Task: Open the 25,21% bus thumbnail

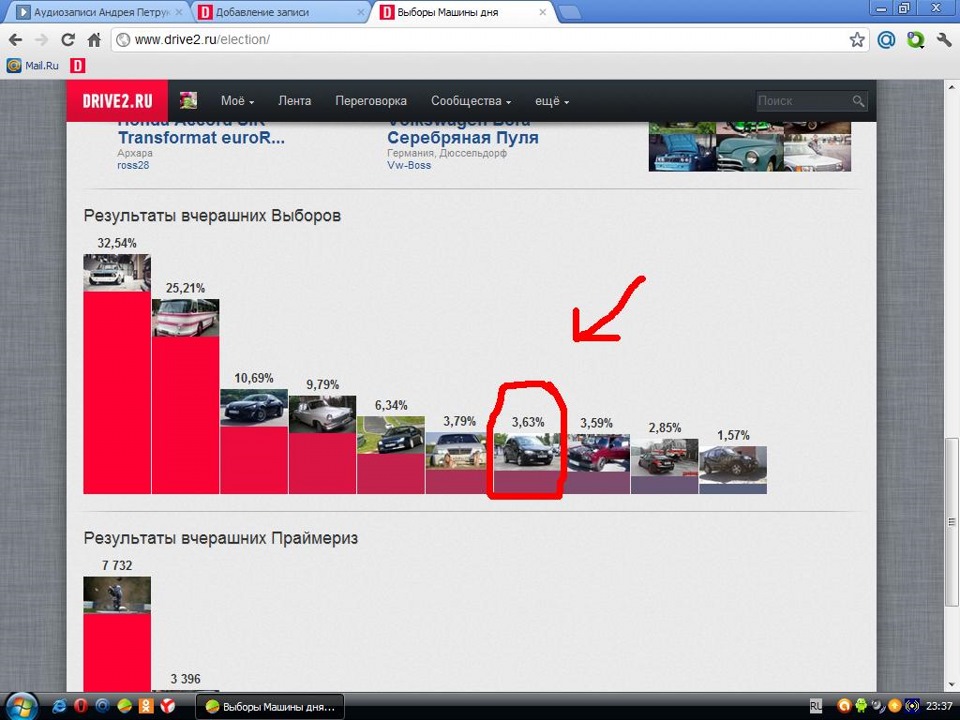Action: tap(186, 318)
